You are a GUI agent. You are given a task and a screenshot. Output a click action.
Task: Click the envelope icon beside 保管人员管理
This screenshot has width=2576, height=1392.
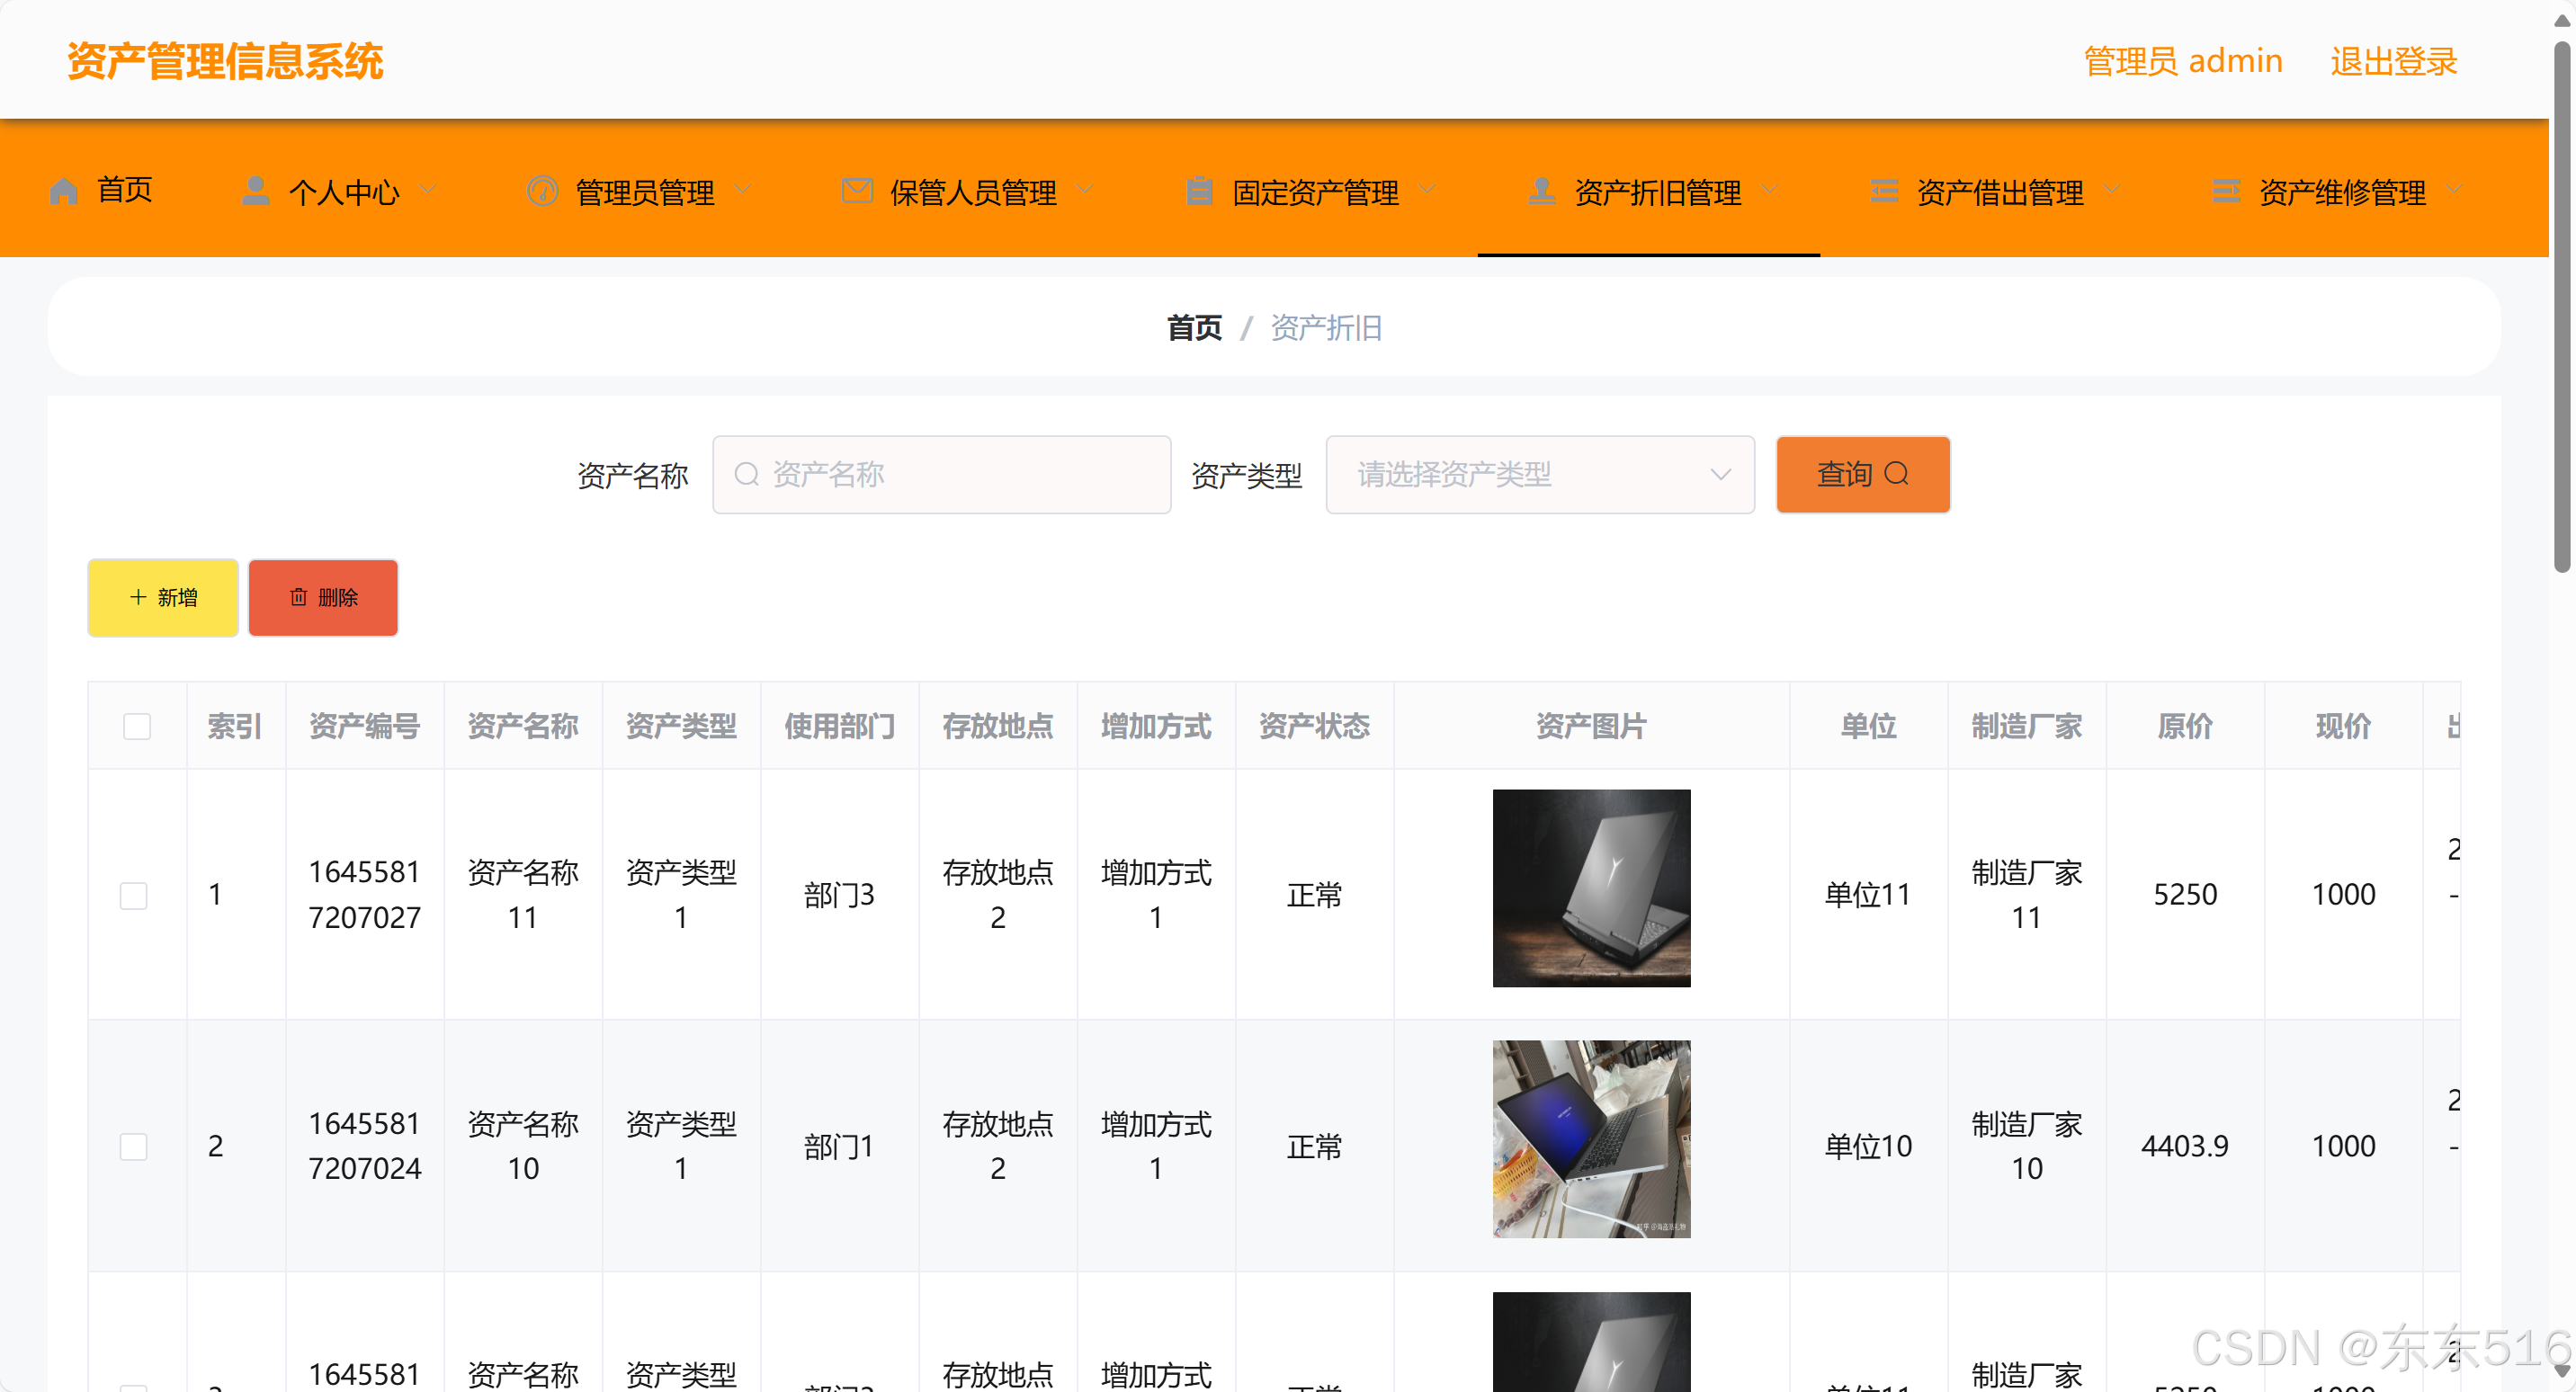856,190
